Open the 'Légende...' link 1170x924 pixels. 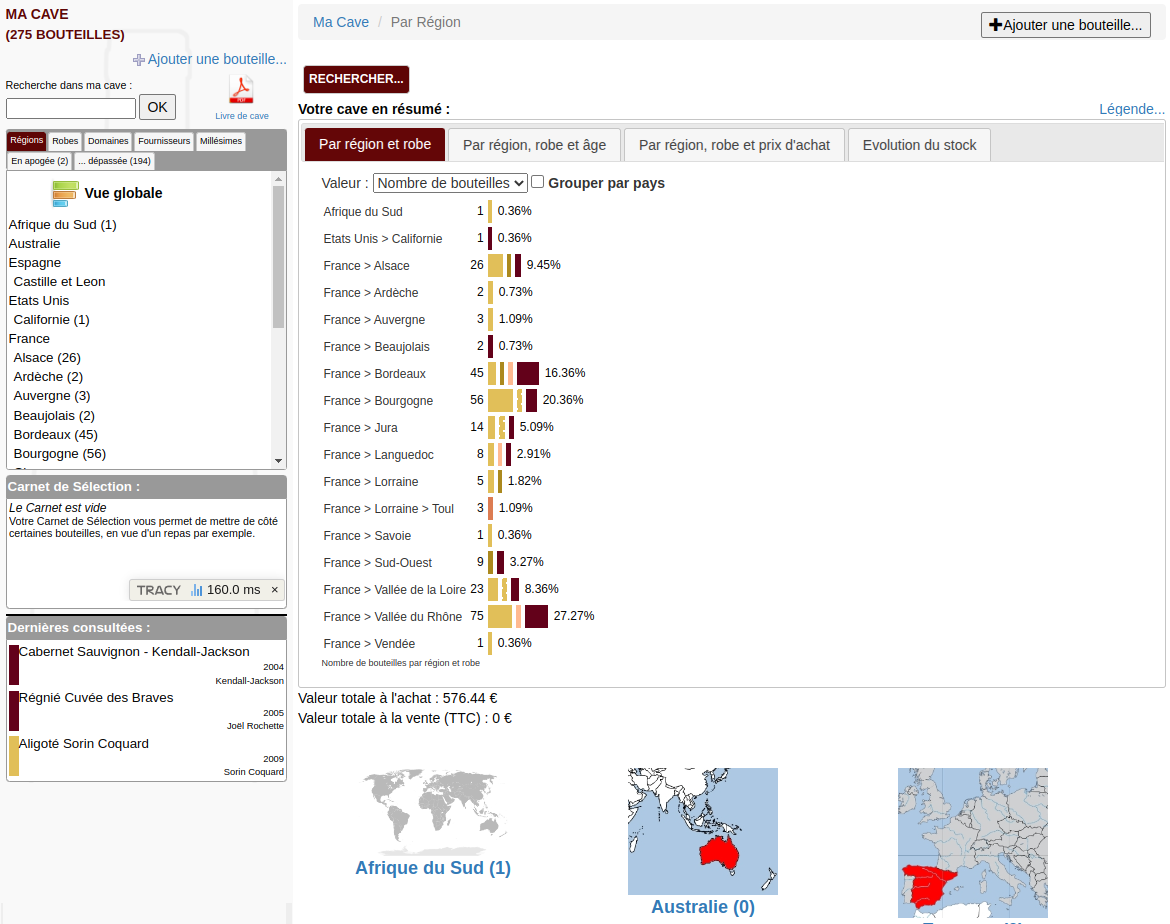point(1130,108)
